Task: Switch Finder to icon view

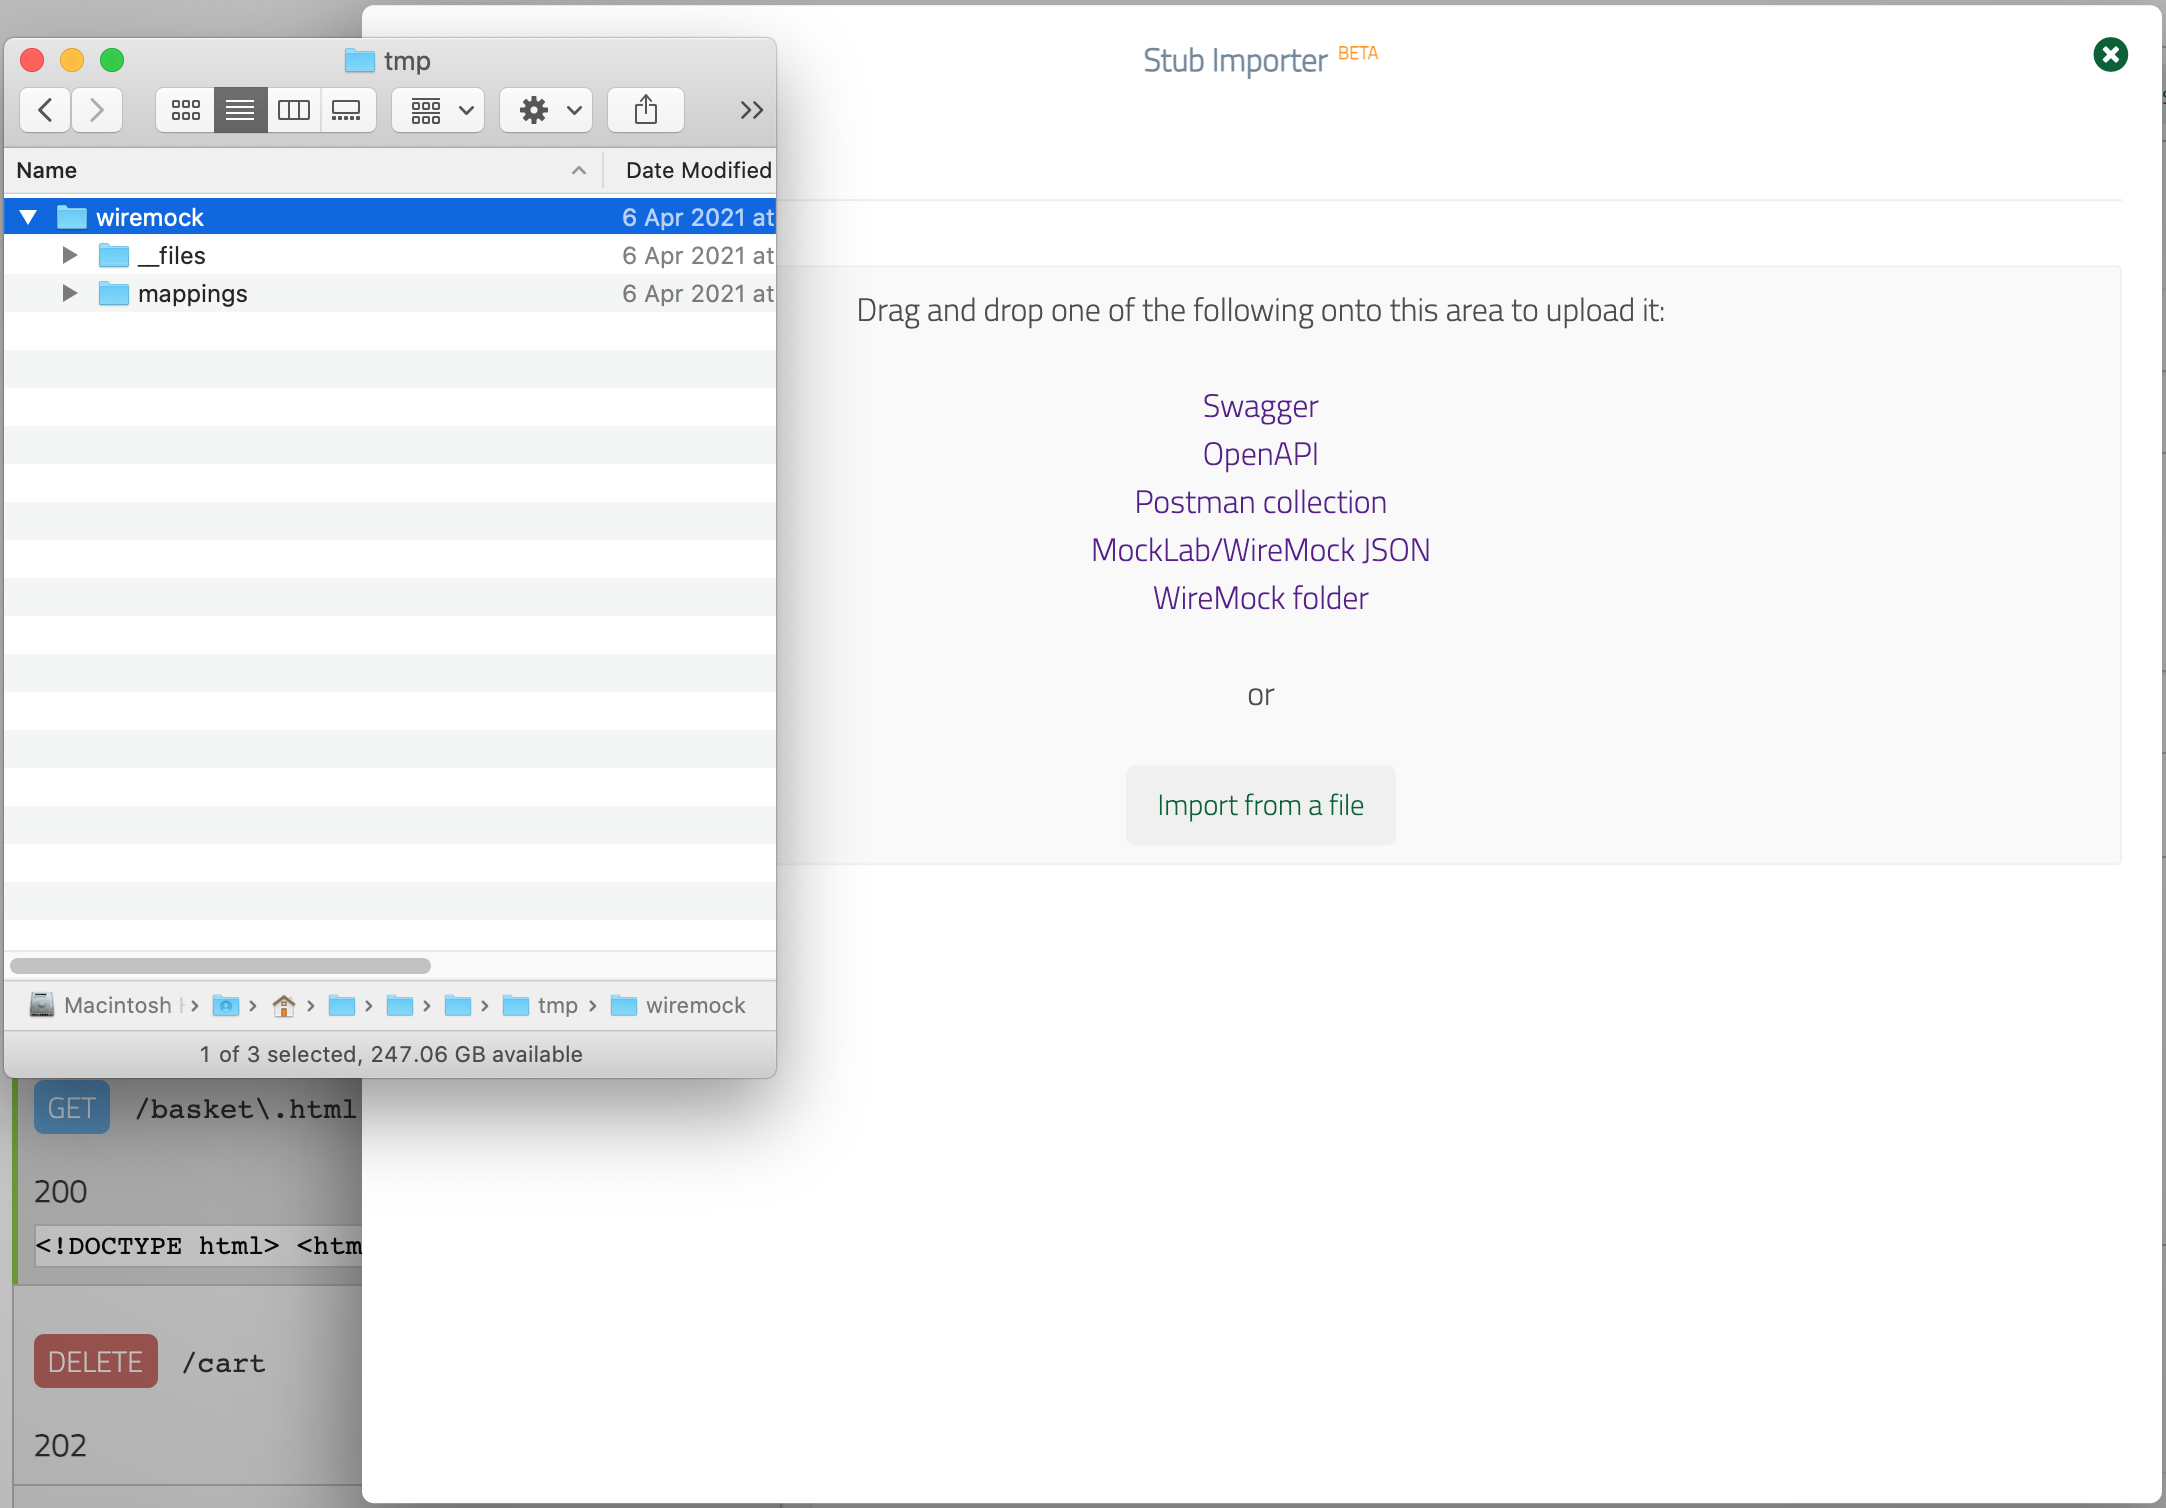Action: 185,110
